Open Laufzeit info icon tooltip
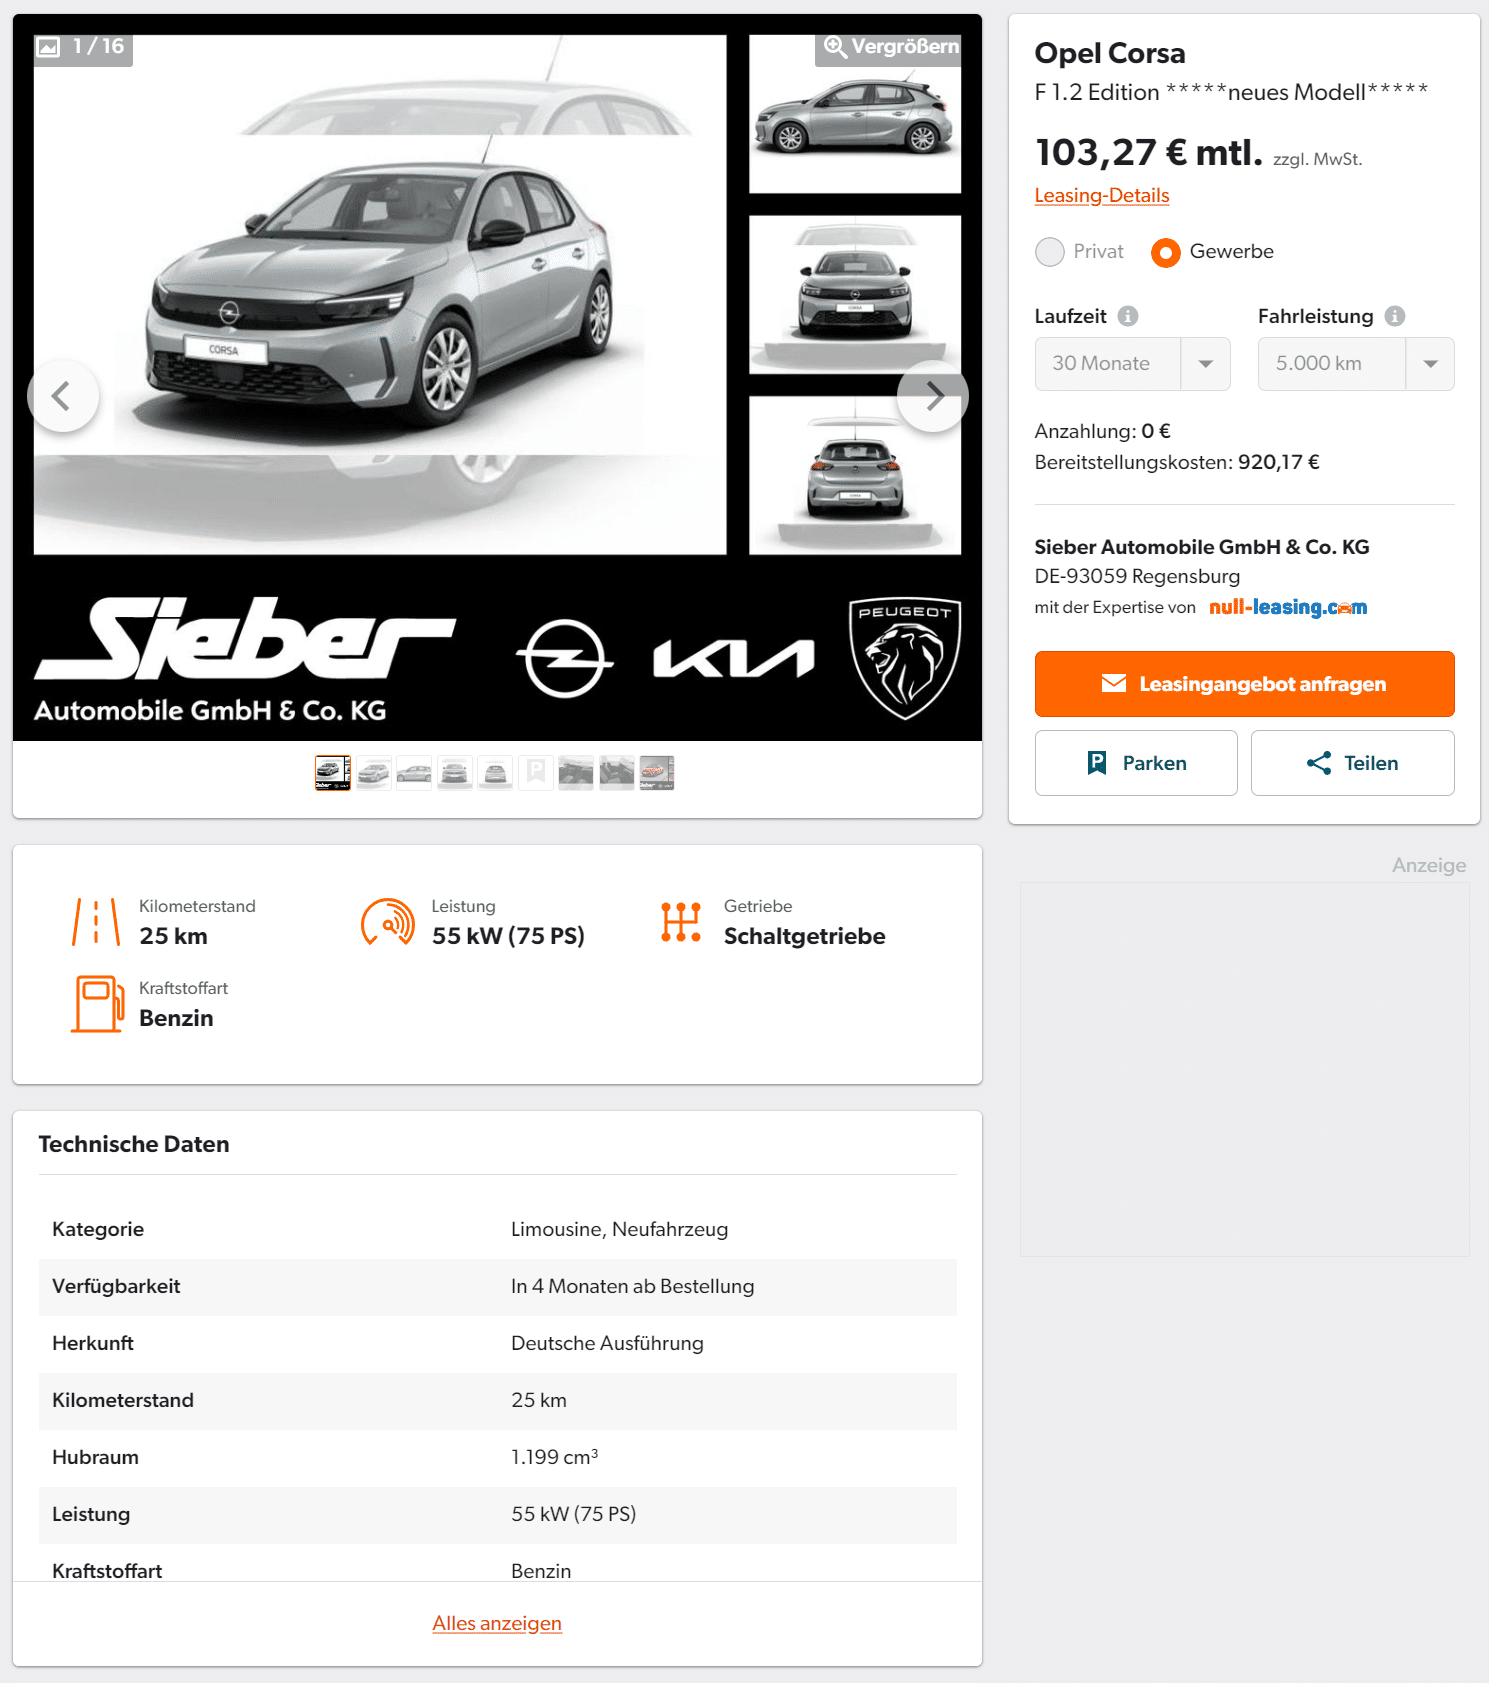The image size is (1489, 1683). coord(1128,316)
